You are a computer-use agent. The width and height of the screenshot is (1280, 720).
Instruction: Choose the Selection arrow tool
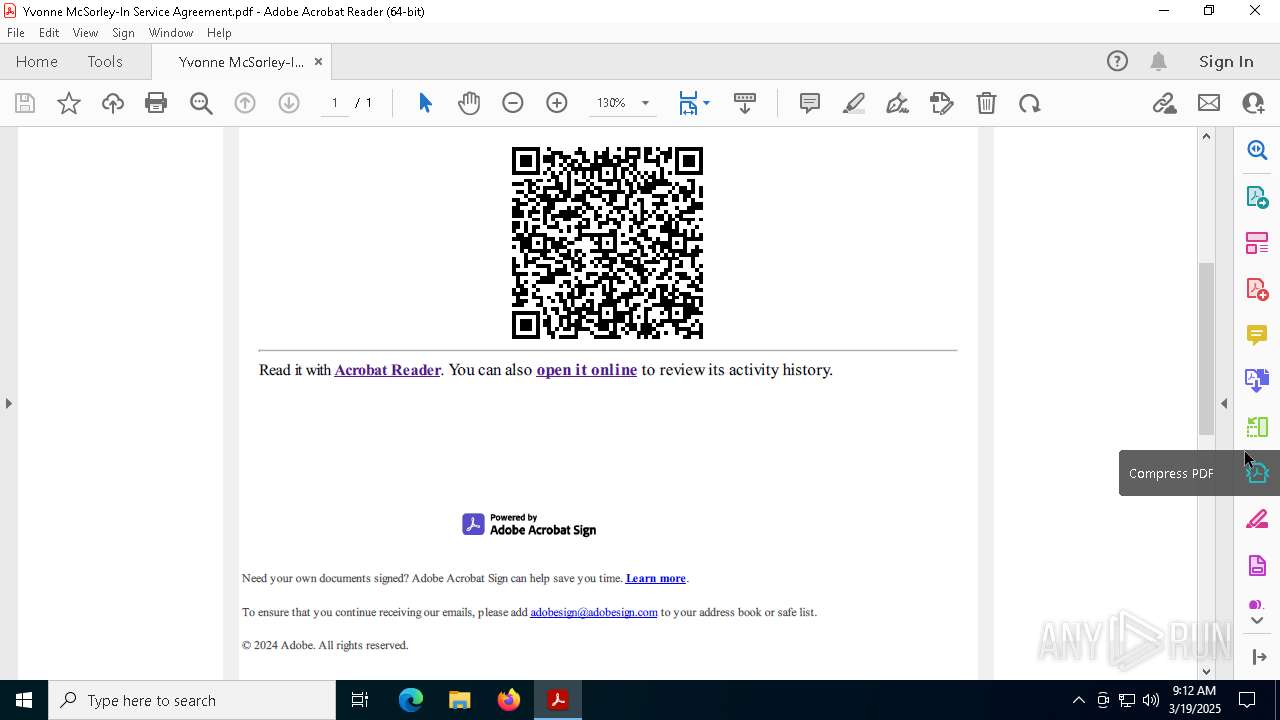tap(425, 103)
